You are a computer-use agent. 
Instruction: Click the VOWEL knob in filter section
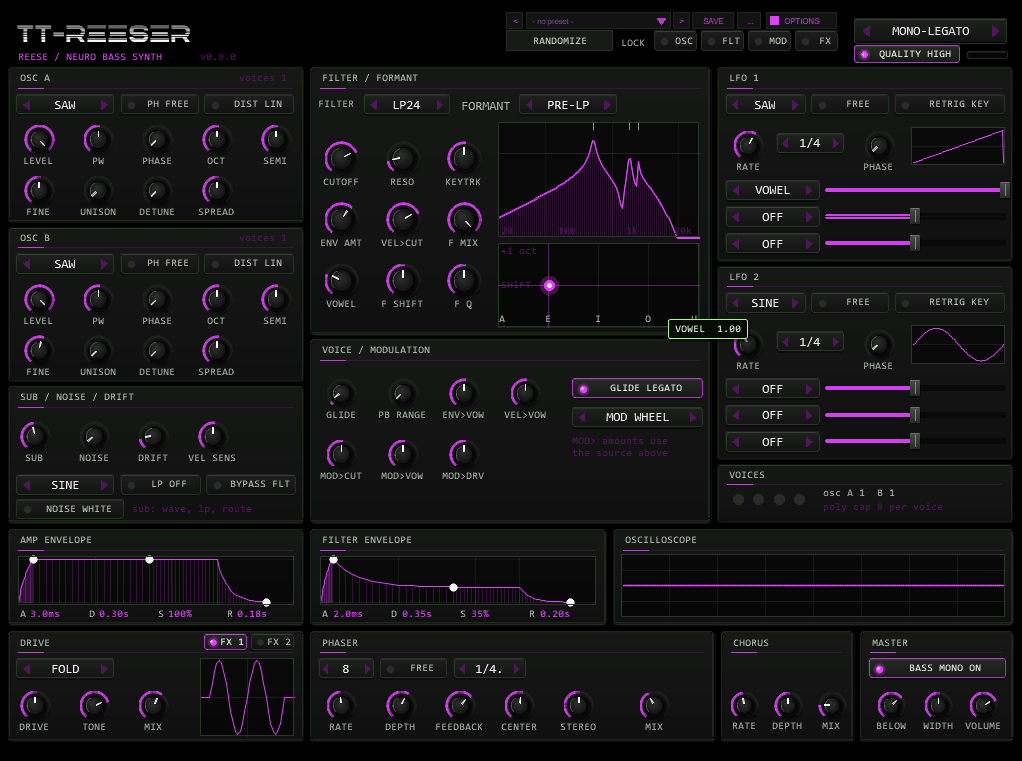[x=341, y=280]
